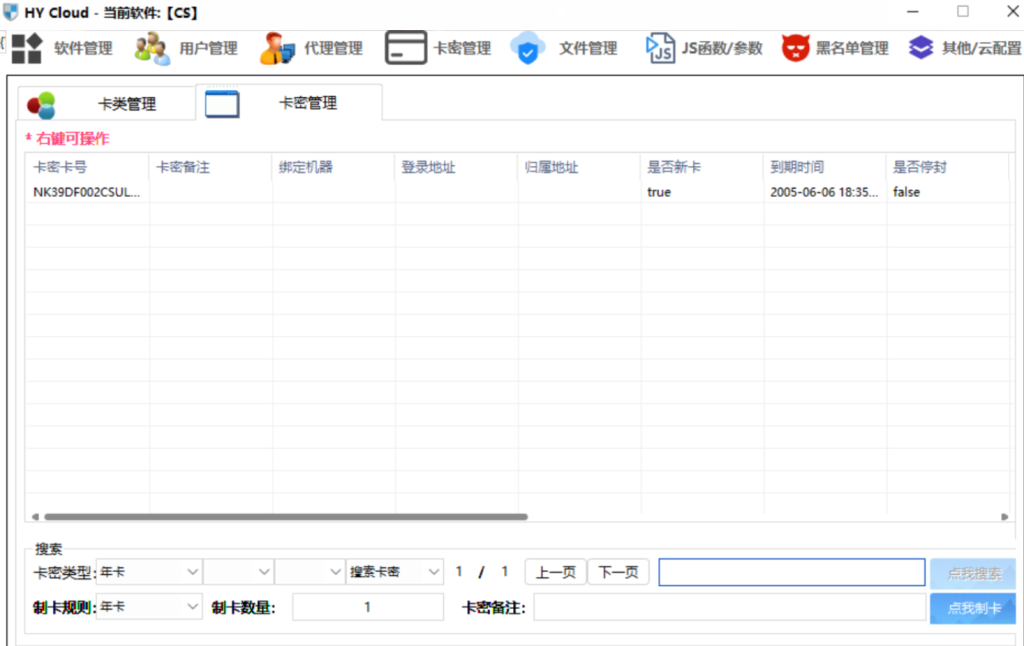This screenshot has height=646, width=1024.
Task: Go to next page with 下一页
Action: pos(618,572)
